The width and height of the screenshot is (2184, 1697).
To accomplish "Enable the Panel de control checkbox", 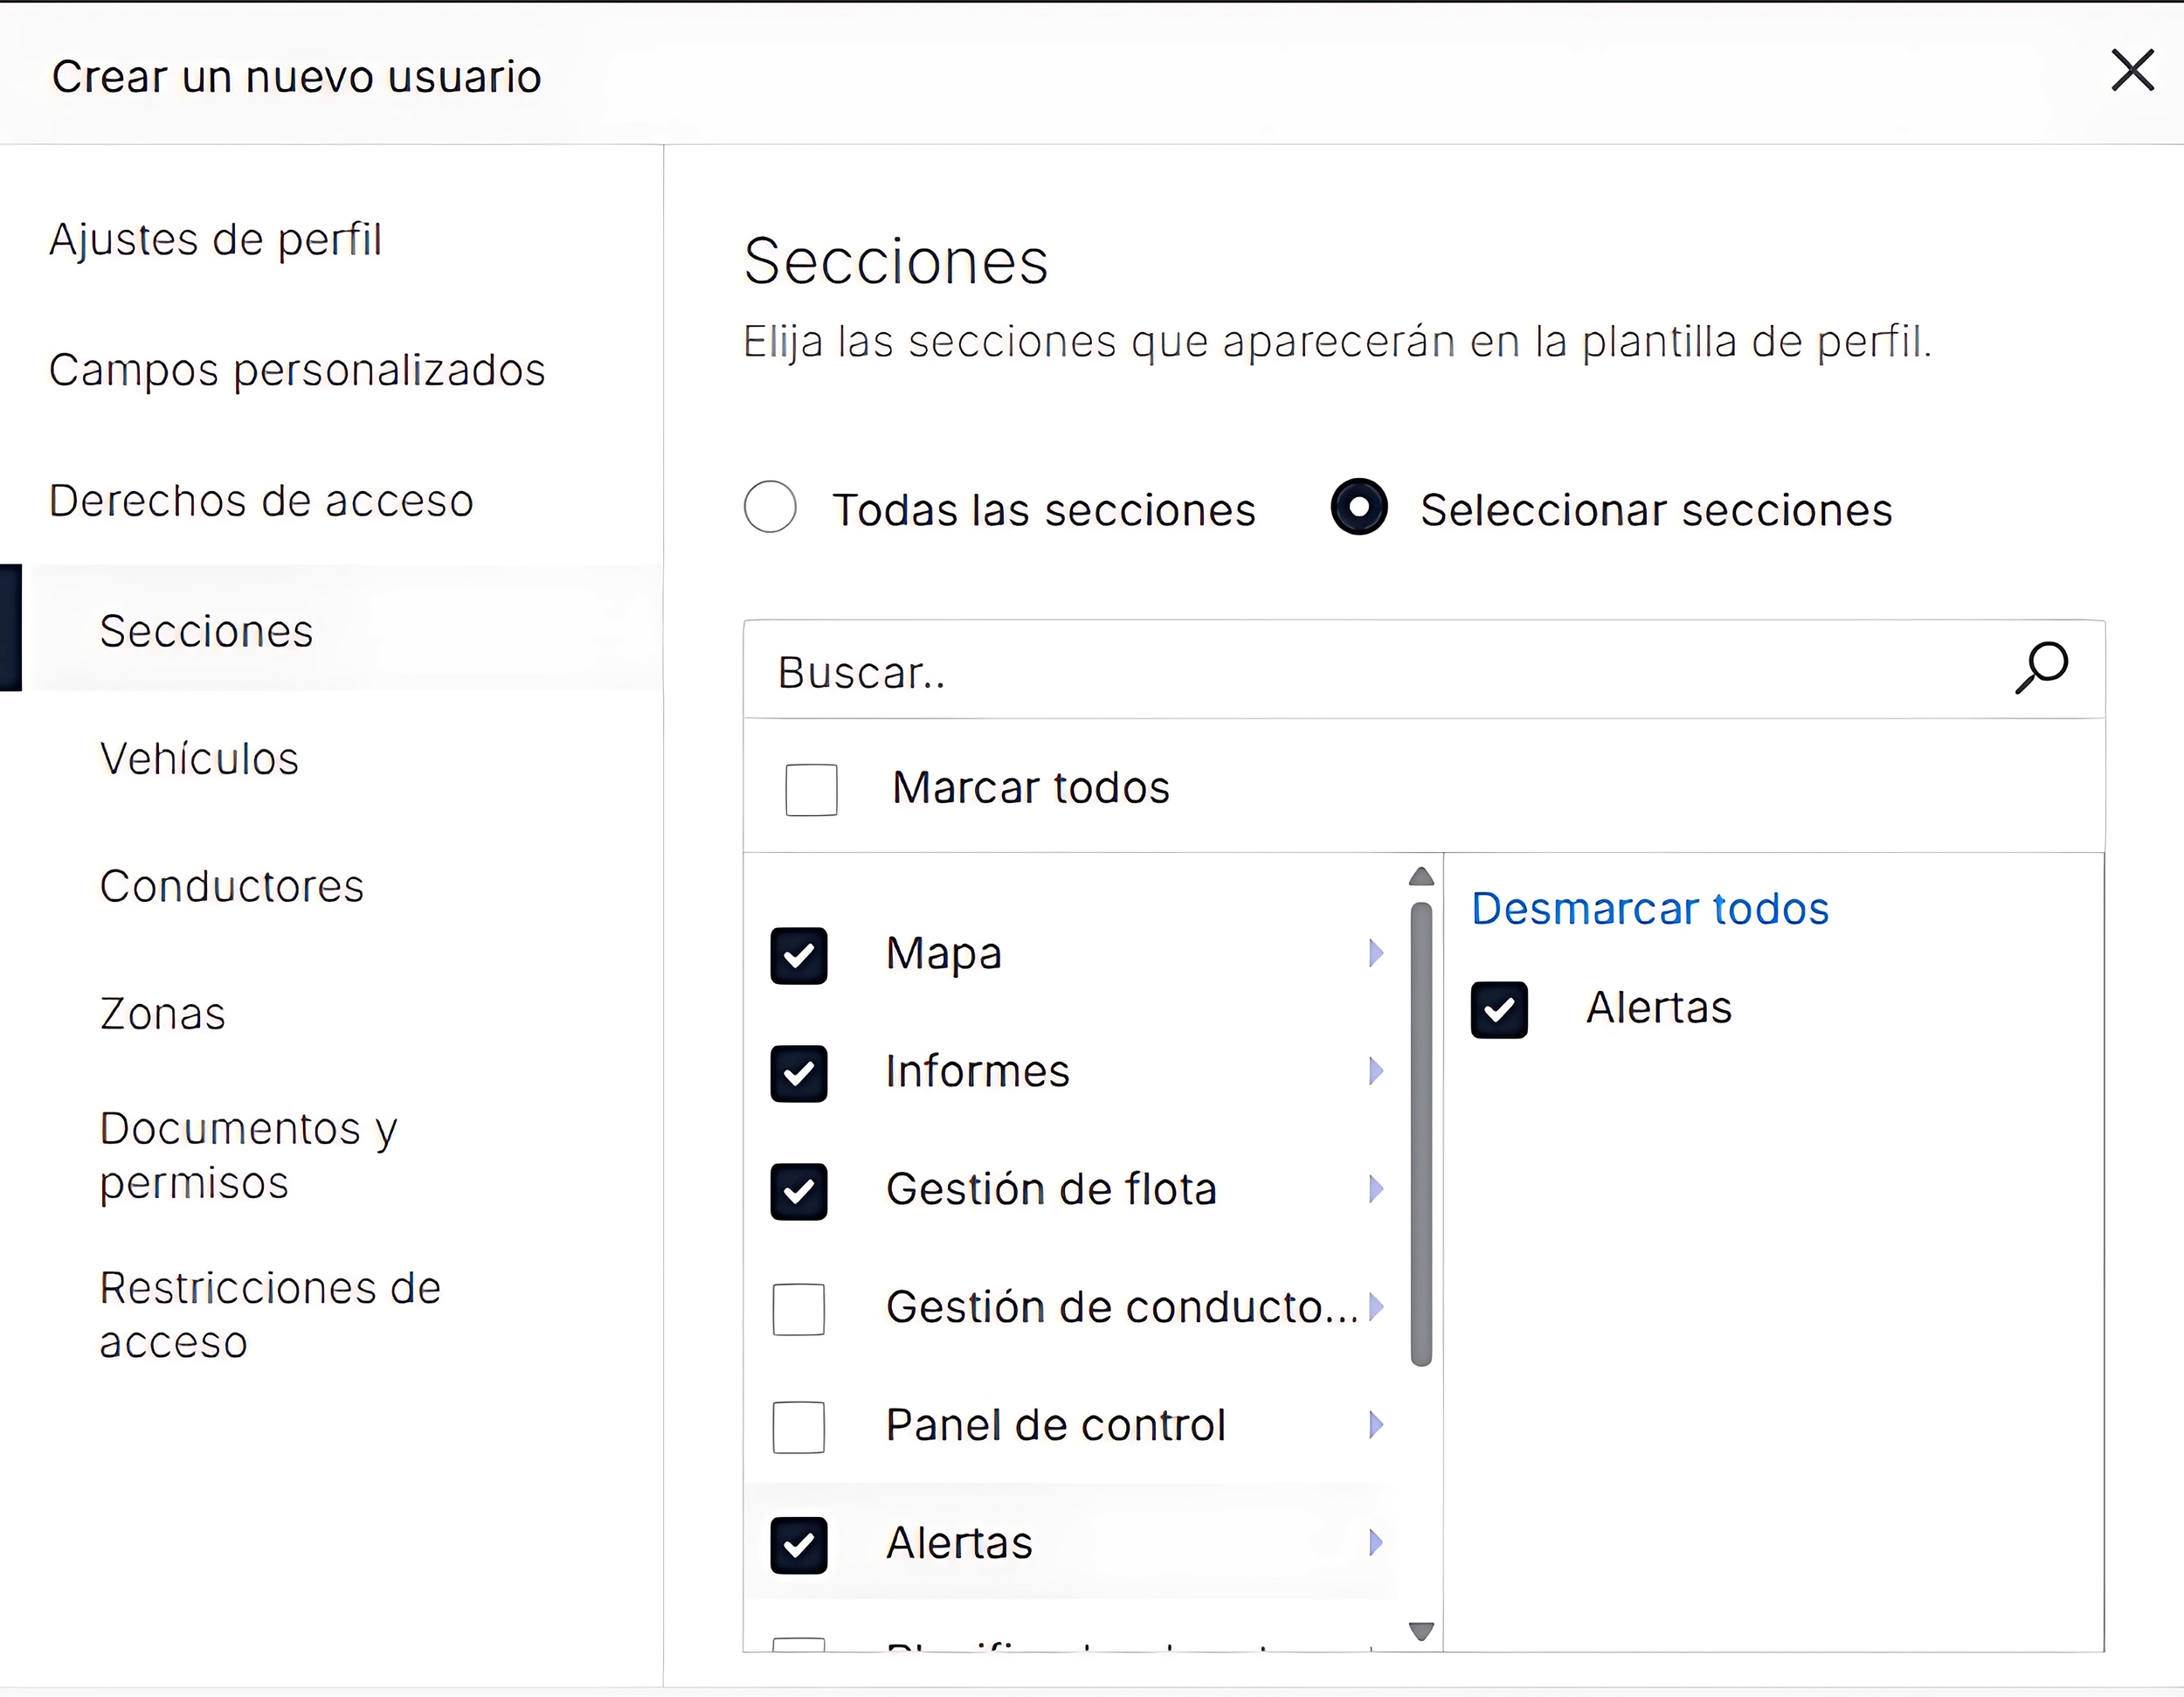I will click(798, 1428).
